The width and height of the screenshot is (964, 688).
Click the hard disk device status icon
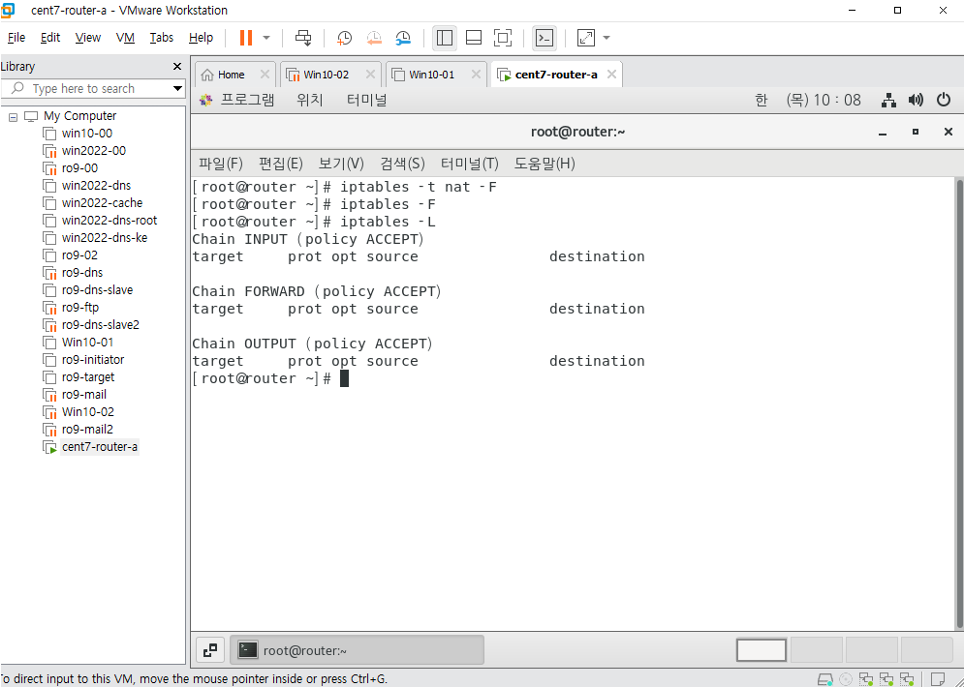824,679
